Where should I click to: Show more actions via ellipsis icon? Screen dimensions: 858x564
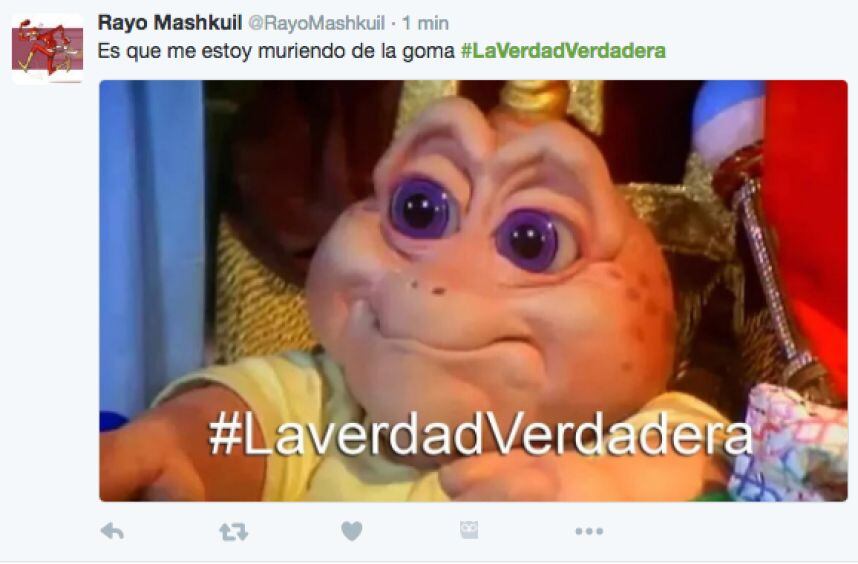pos(589,531)
